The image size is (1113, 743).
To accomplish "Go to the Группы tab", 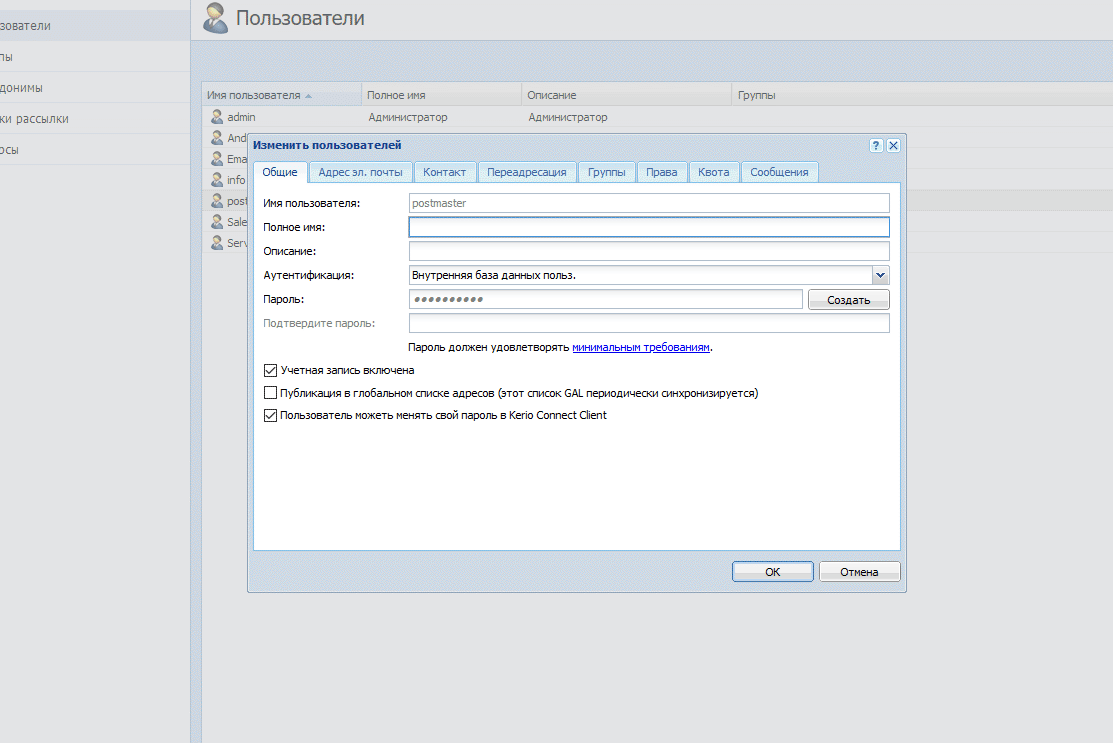I will point(607,172).
